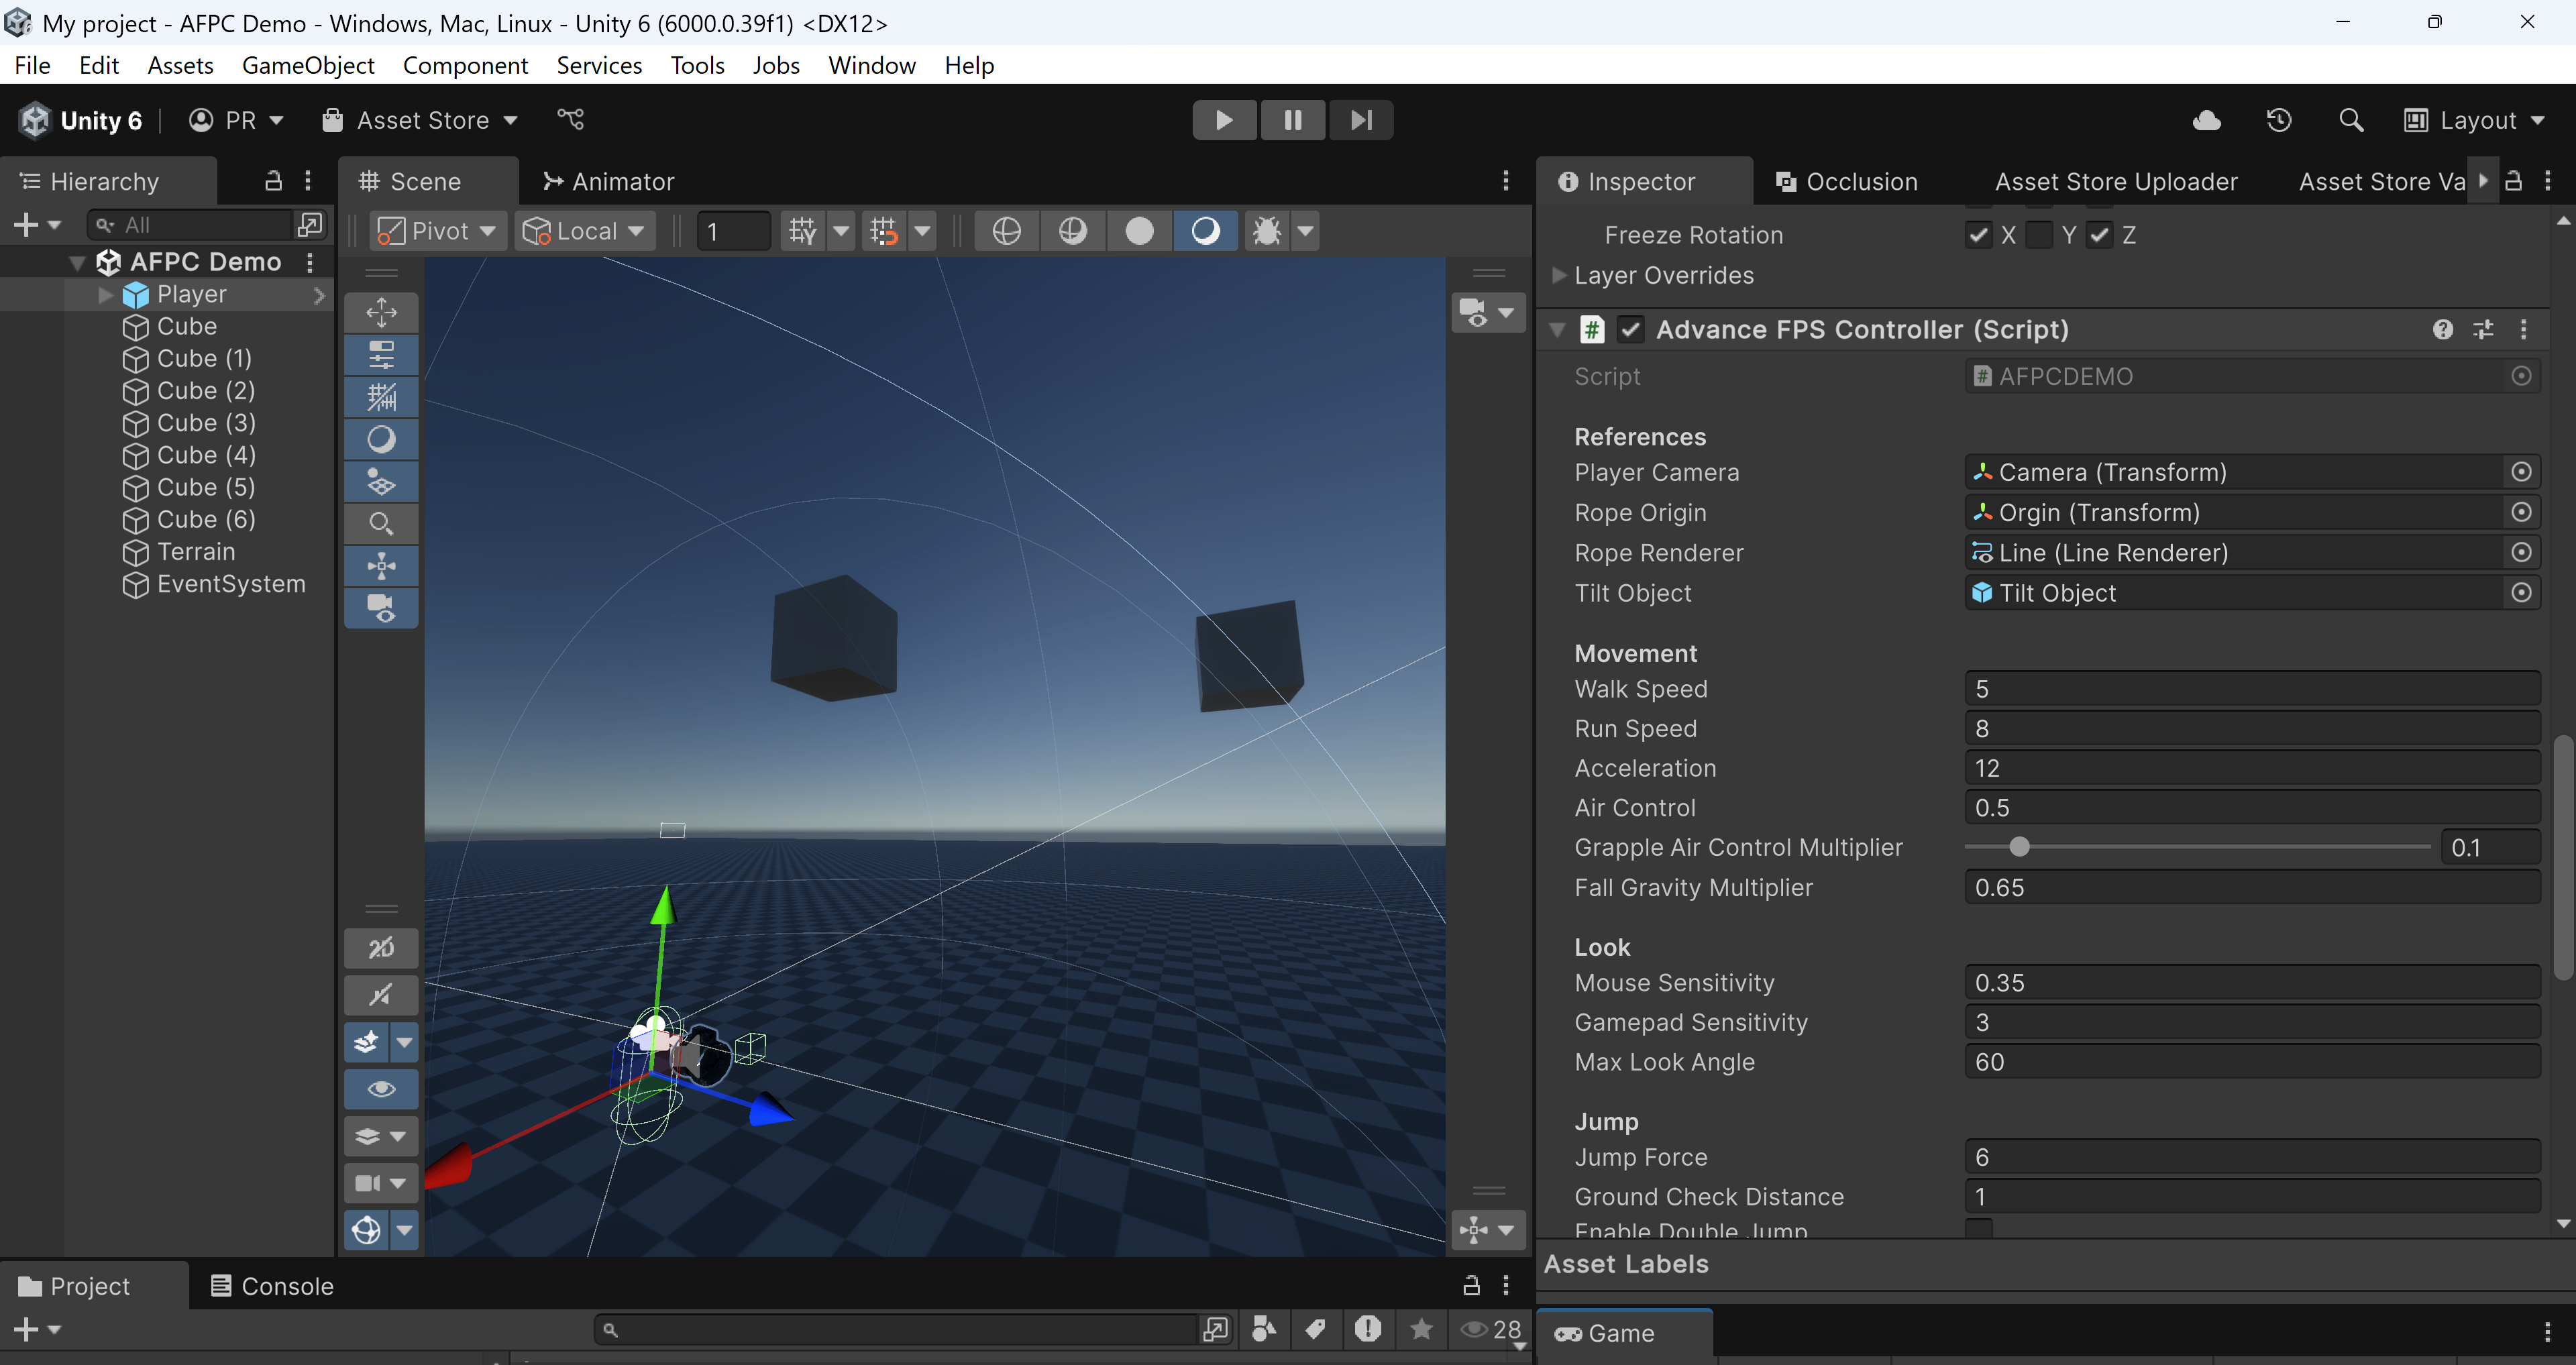The image size is (2576, 1365).
Task: Open Advance FPS Controller kebab menu
Action: pyautogui.click(x=2523, y=329)
